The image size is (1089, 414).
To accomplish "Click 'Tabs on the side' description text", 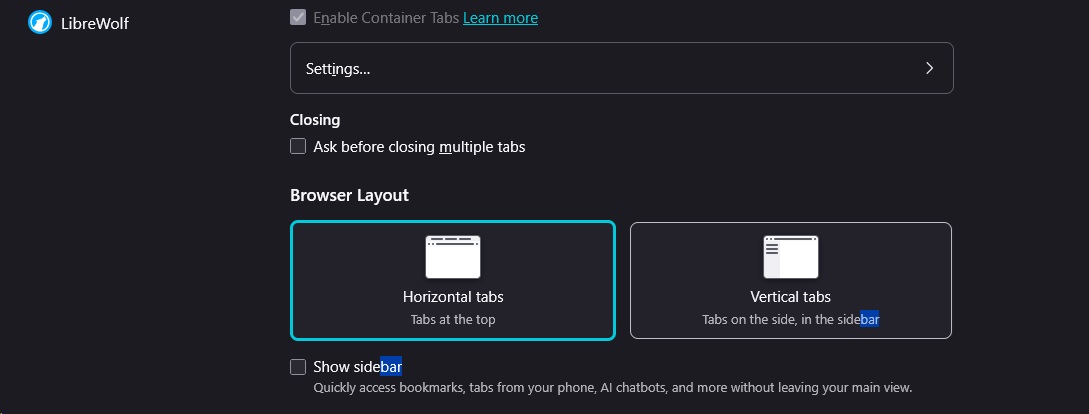I will tap(791, 320).
